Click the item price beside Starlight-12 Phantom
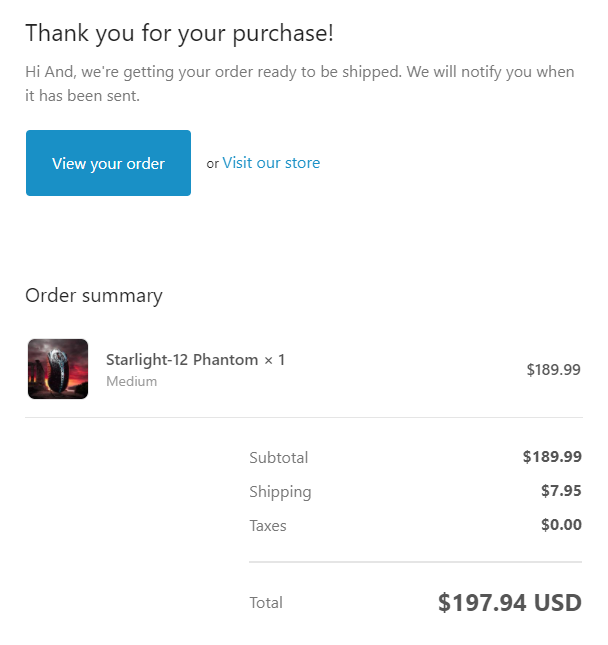 tap(553, 369)
